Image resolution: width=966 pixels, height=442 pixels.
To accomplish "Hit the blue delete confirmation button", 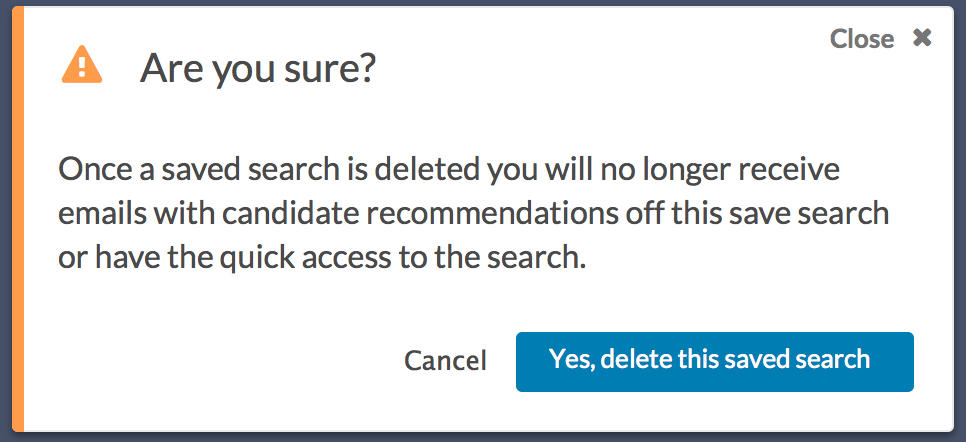I will click(715, 362).
